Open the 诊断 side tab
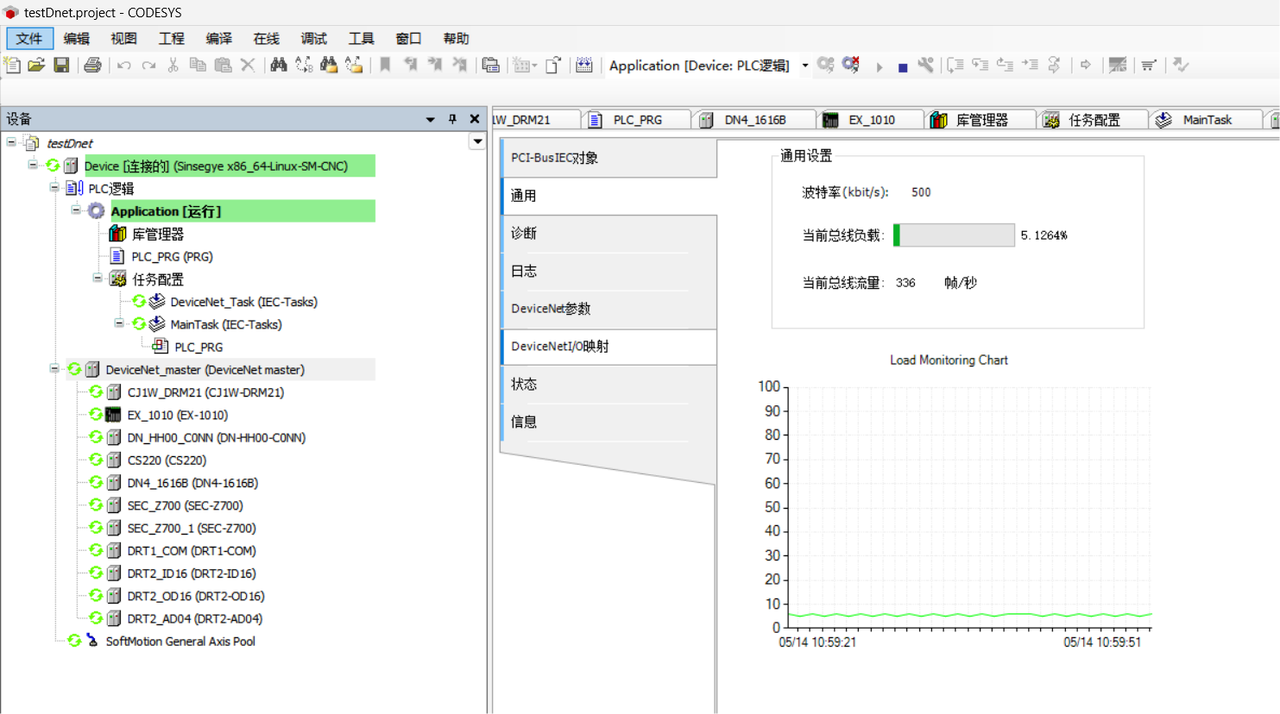This screenshot has height=714, width=1280. 524,233
